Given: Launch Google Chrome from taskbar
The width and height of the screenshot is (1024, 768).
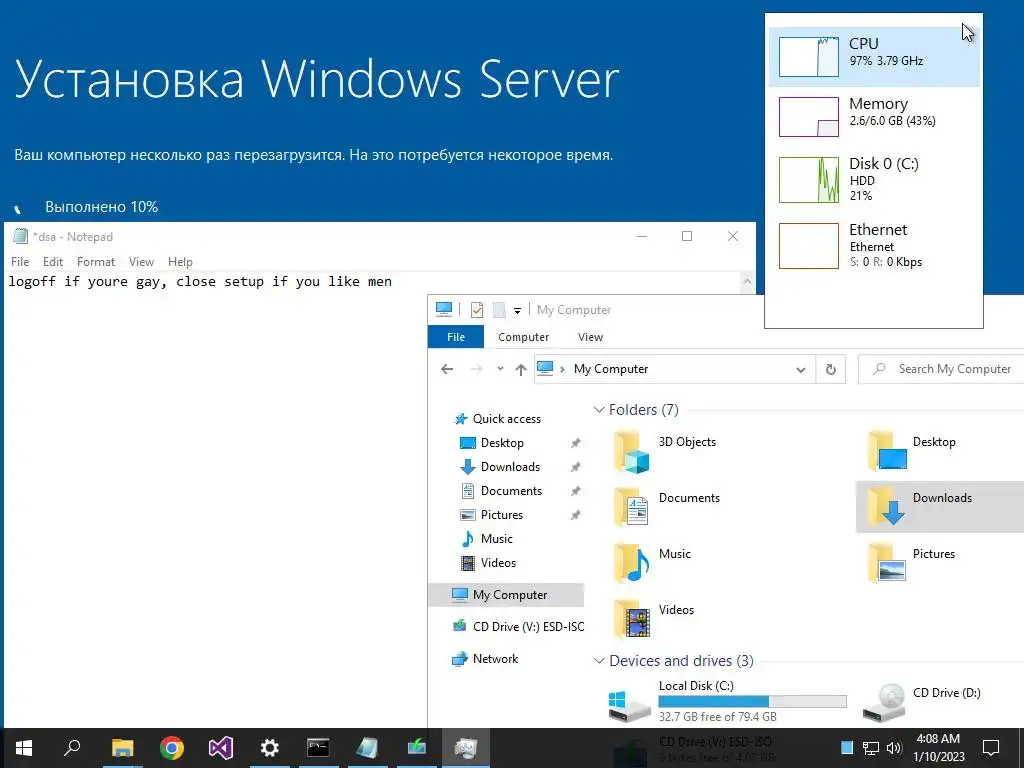Looking at the screenshot, I should point(172,748).
